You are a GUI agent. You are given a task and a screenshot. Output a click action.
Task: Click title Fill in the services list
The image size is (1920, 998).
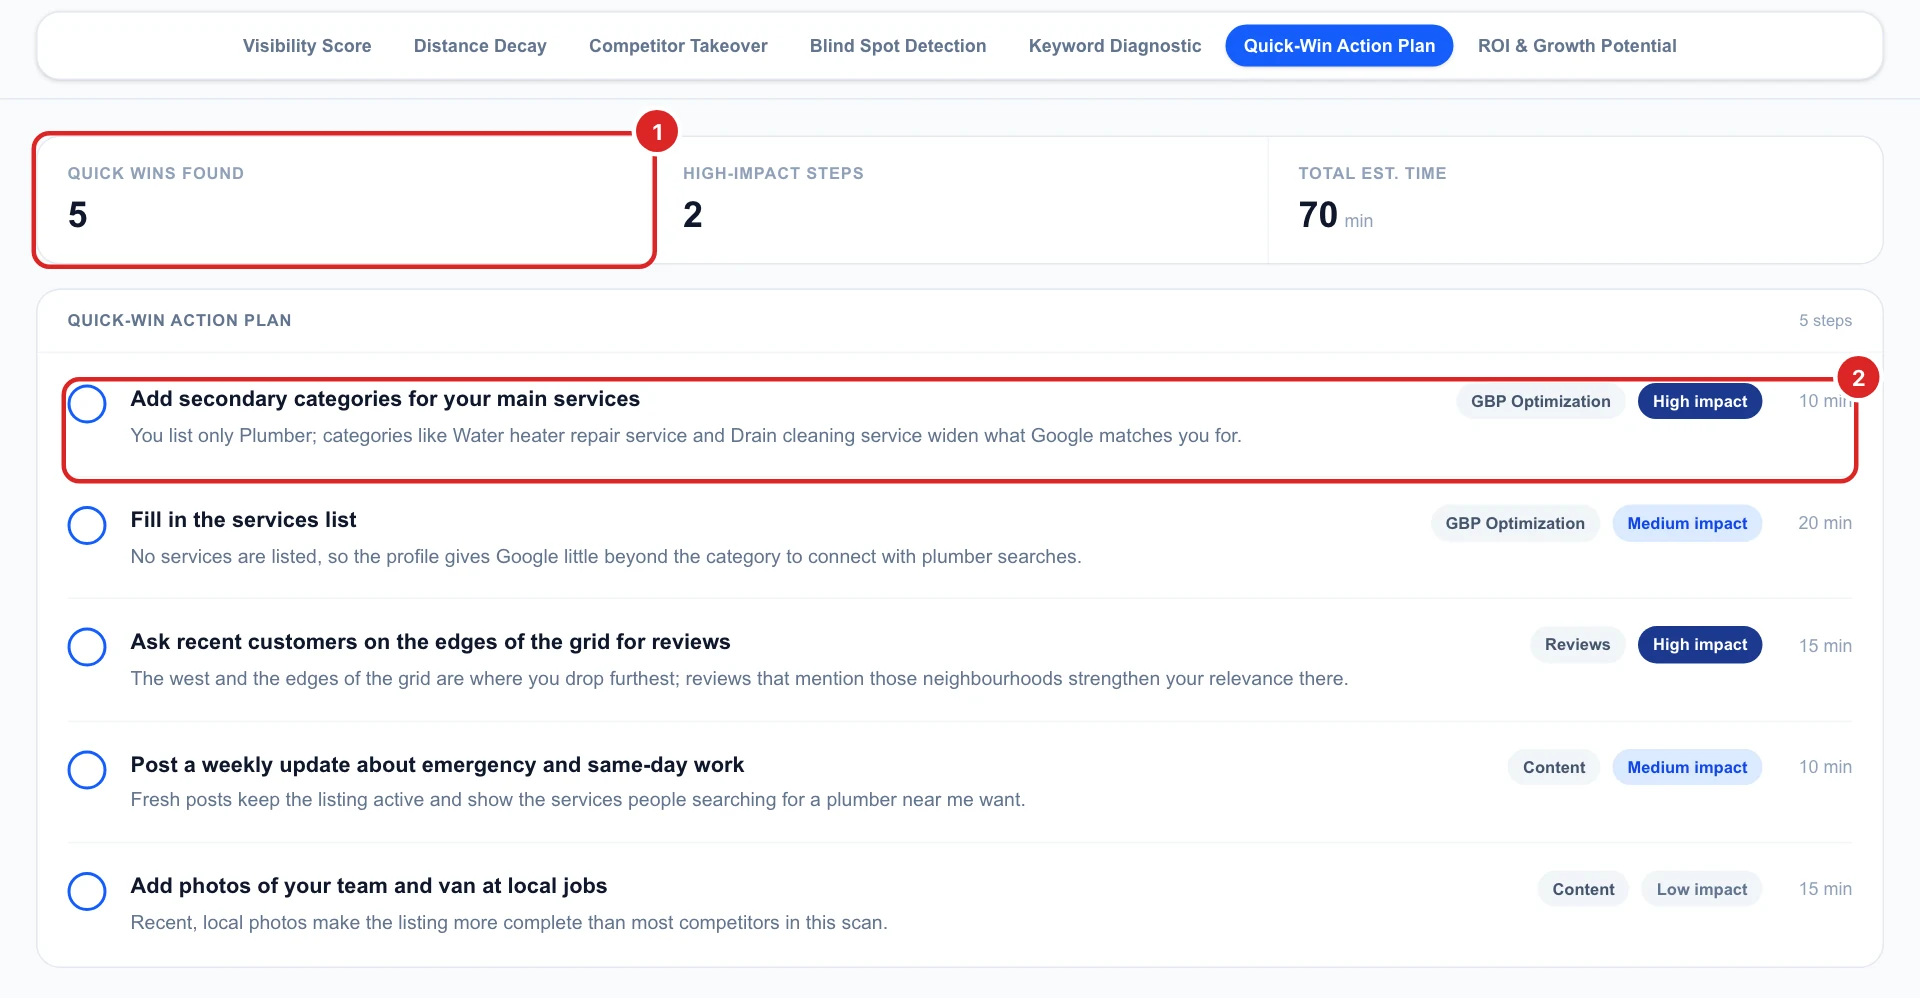(x=243, y=520)
